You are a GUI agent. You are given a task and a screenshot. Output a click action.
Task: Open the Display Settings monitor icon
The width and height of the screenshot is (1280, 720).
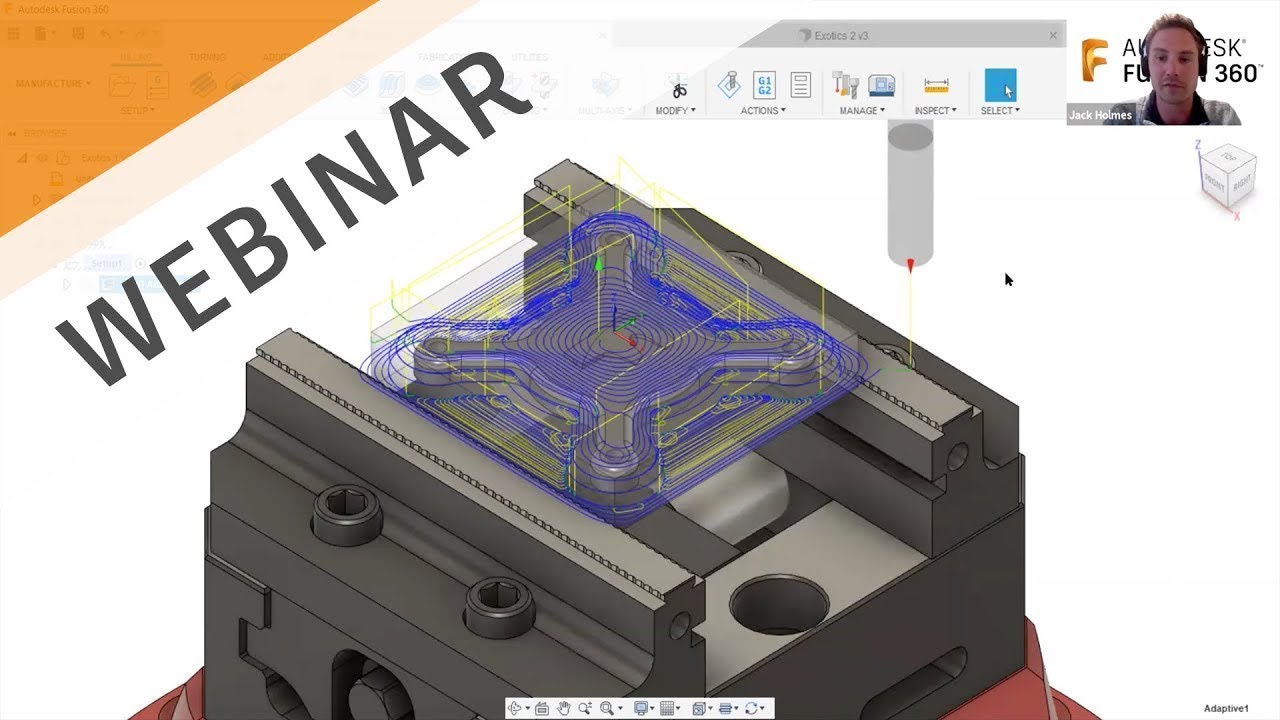click(641, 708)
